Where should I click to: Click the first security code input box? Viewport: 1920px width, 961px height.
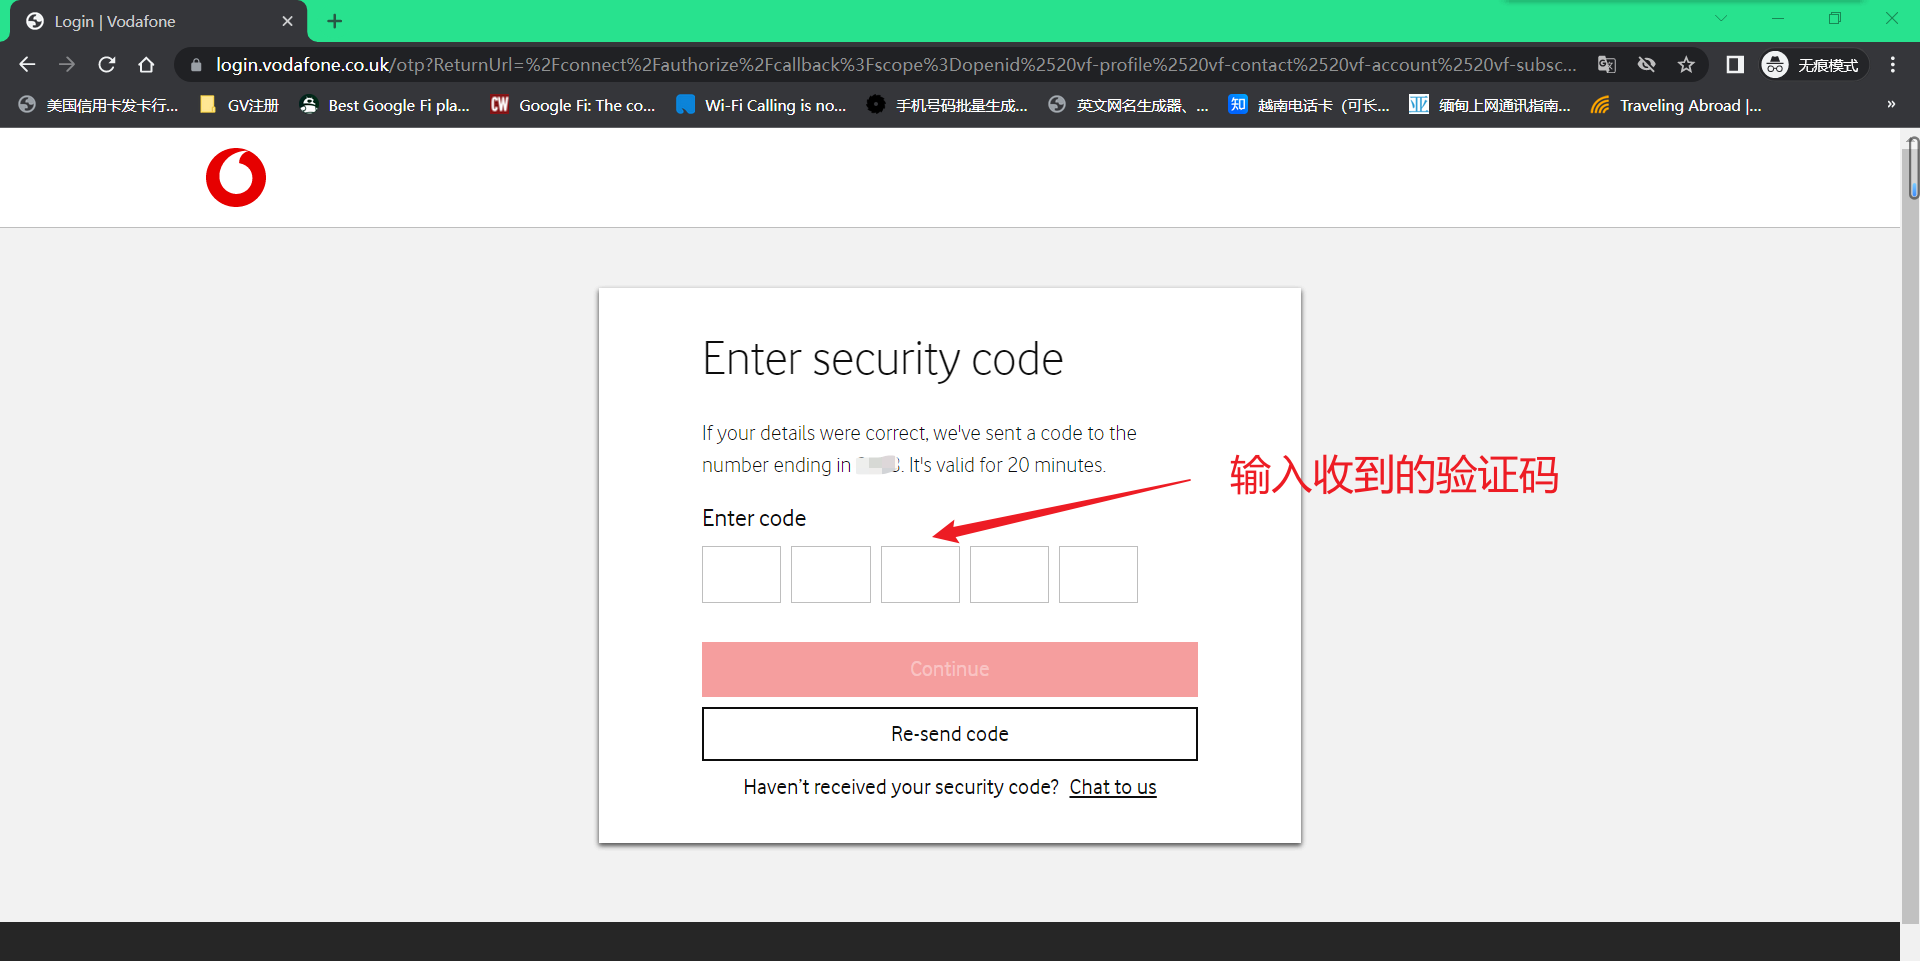[740, 574]
